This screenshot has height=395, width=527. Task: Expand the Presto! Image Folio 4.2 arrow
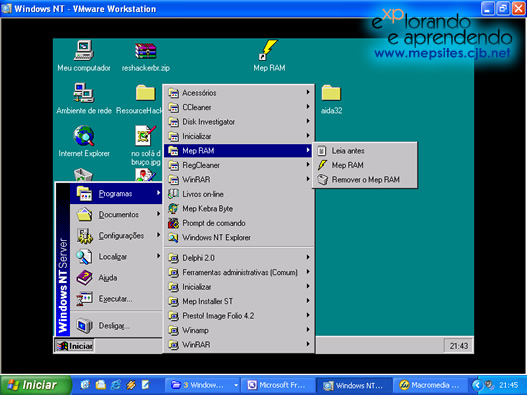pos(308,315)
